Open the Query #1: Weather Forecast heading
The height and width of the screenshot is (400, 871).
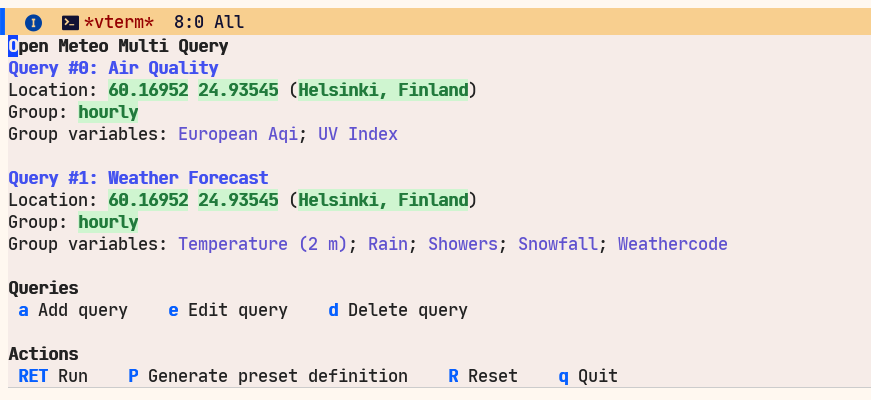[x=138, y=178]
